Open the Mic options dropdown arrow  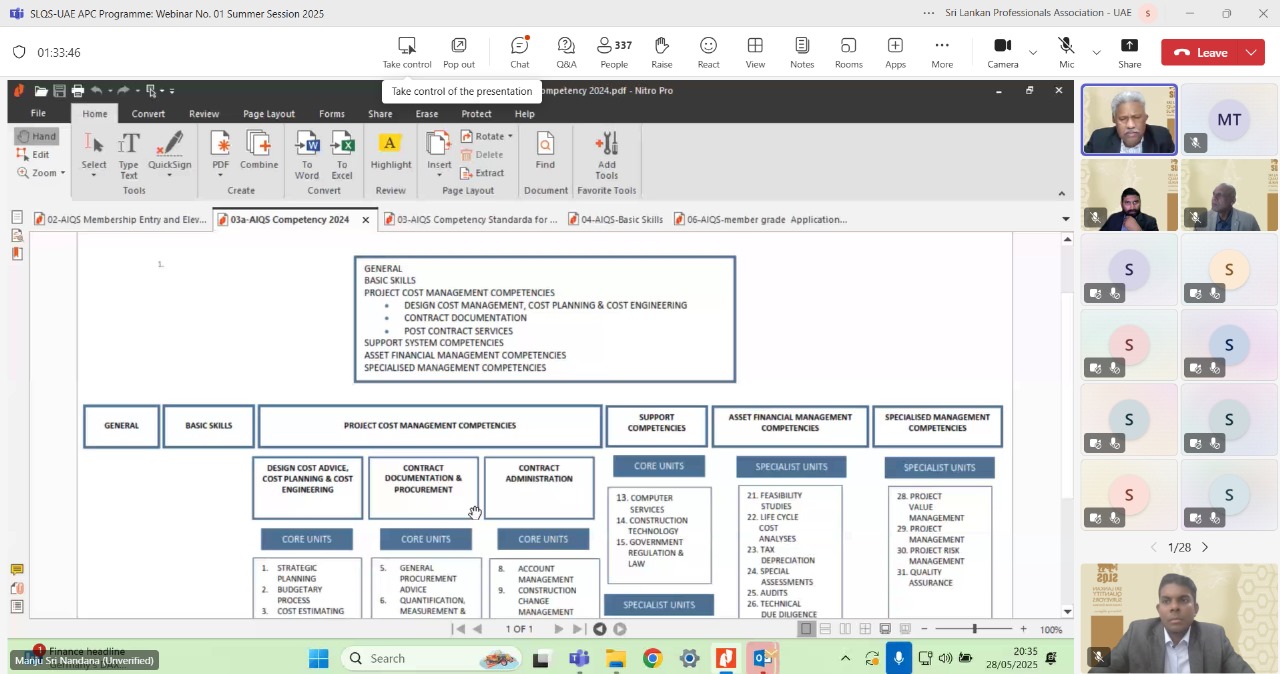1096,53
